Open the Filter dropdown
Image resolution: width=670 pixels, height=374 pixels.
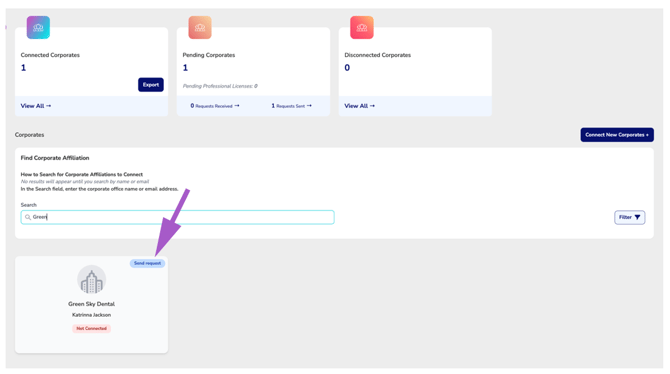630,217
